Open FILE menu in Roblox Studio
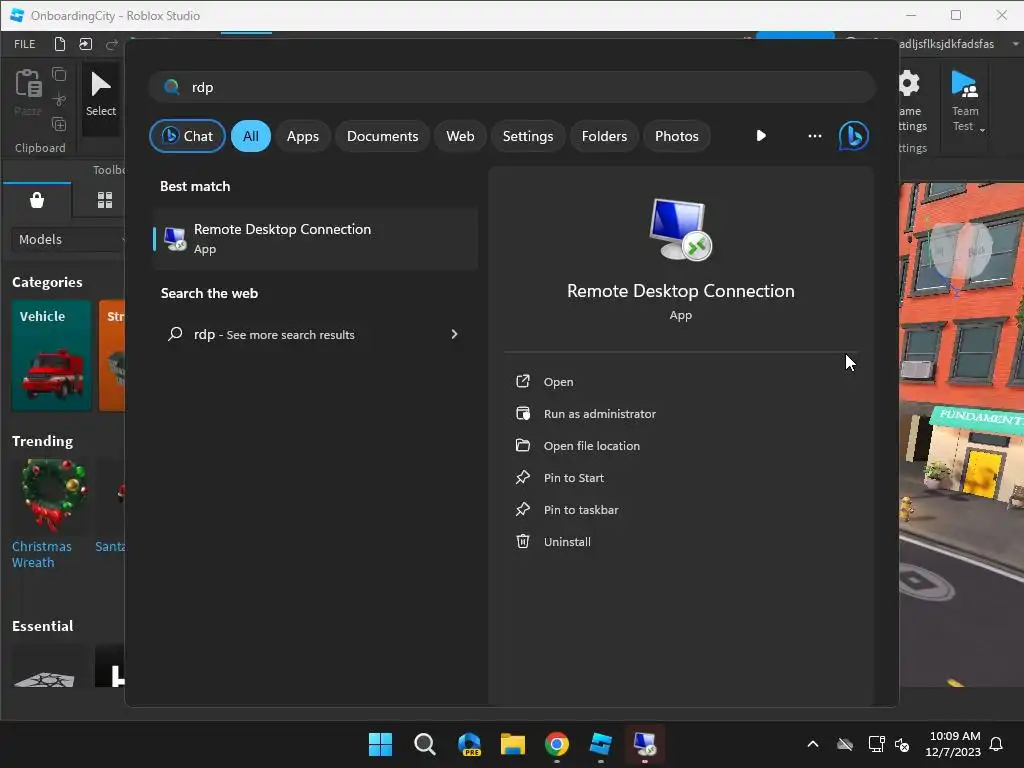The image size is (1024, 768). pos(25,44)
